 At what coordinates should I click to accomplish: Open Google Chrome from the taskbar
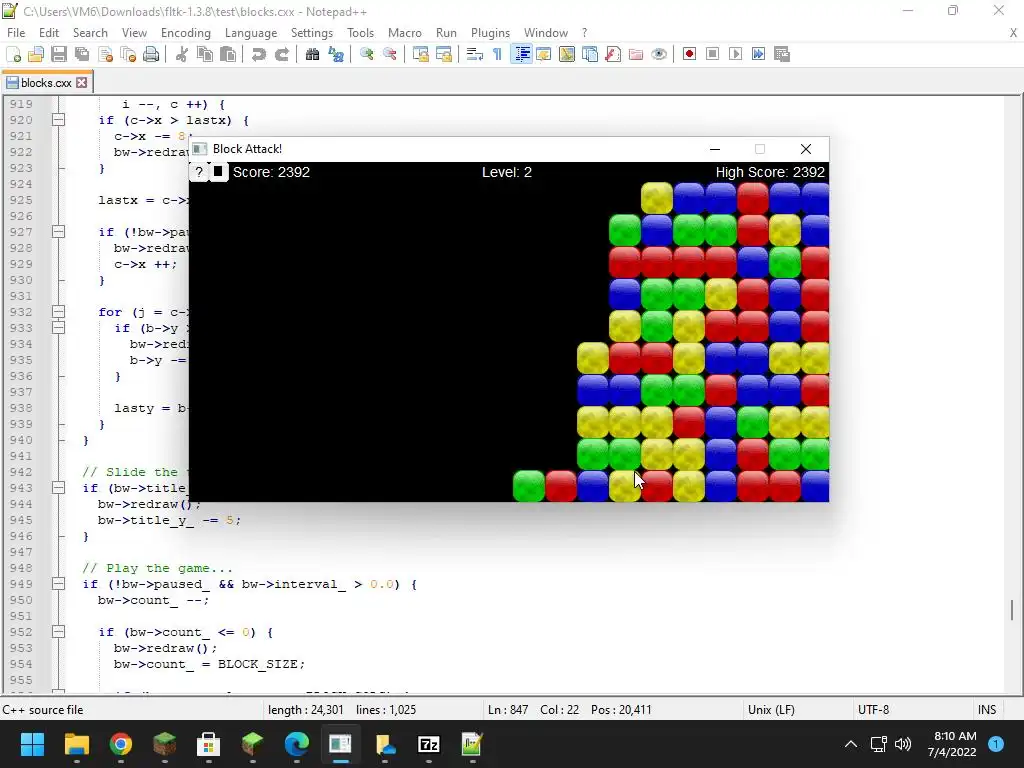tap(121, 744)
